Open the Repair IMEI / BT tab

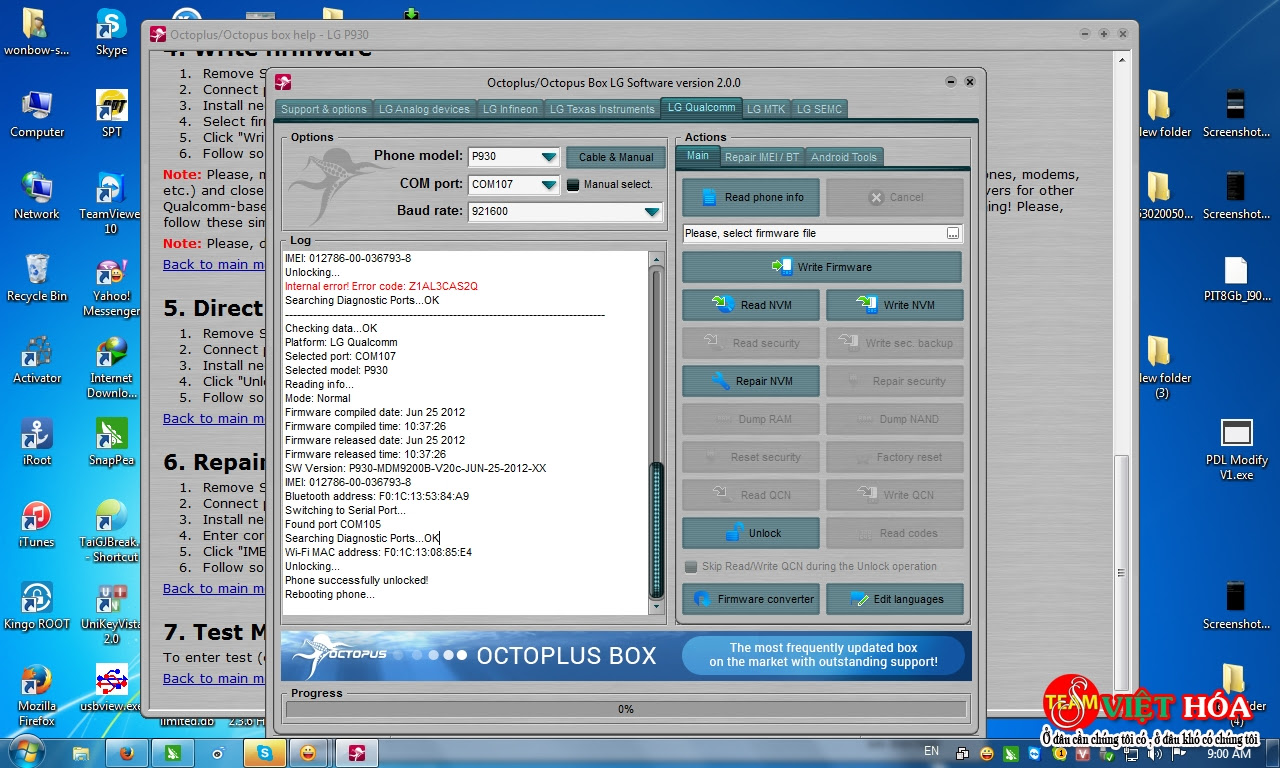[x=762, y=157]
